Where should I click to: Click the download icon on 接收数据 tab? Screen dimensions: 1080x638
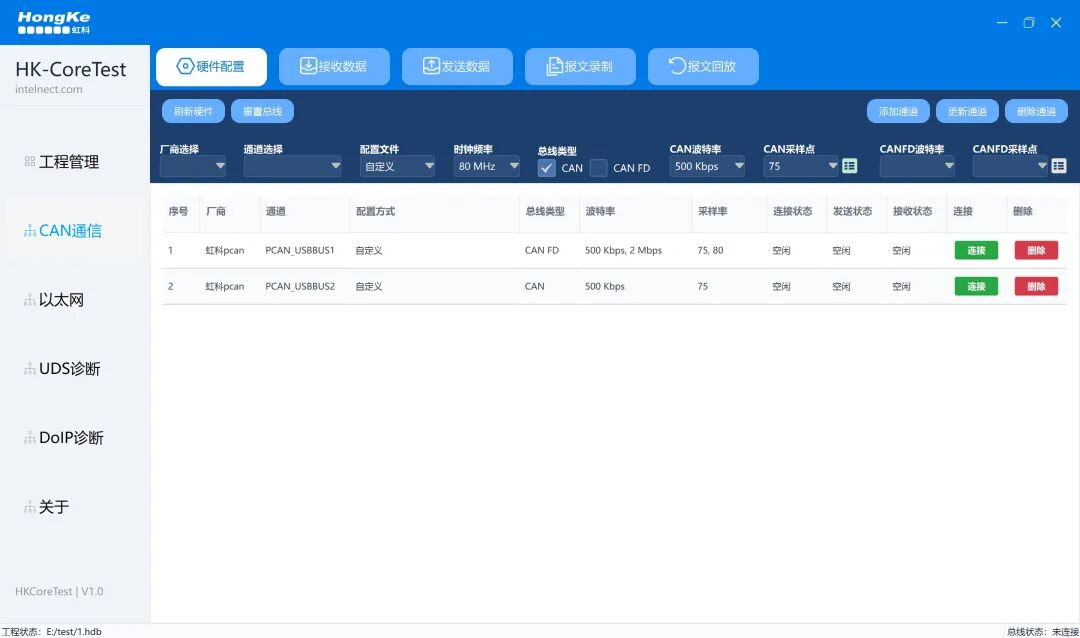pyautogui.click(x=308, y=65)
